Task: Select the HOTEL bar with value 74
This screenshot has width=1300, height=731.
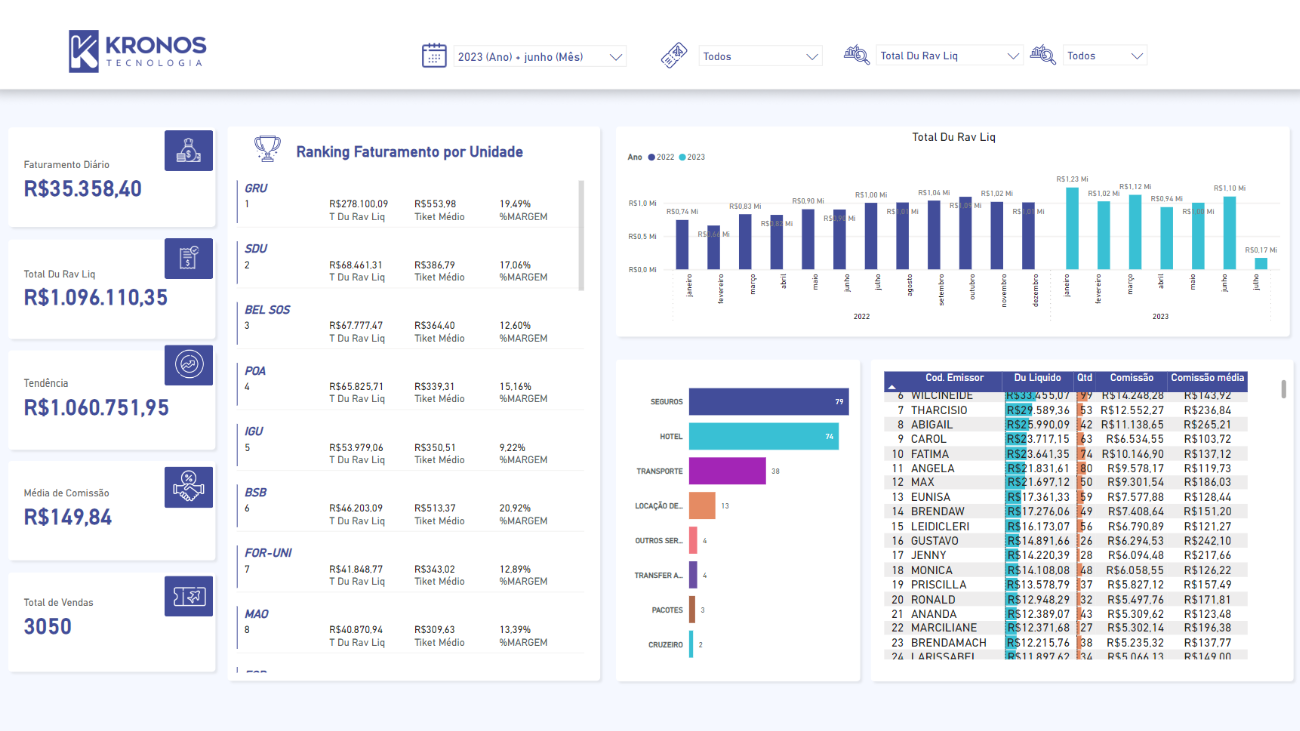Action: coord(764,436)
